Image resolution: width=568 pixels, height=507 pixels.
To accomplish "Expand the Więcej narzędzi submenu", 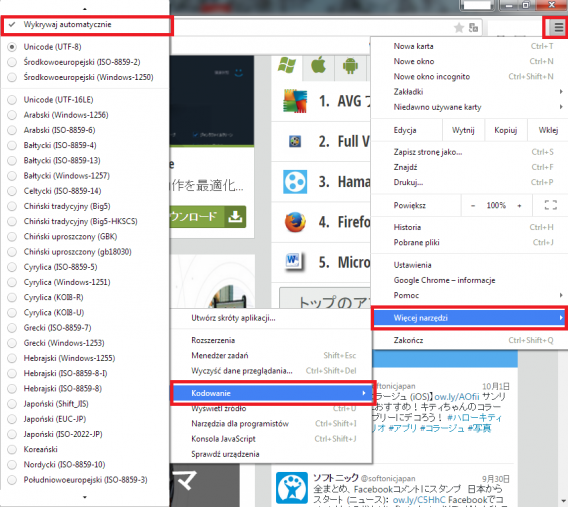I will (x=470, y=318).
